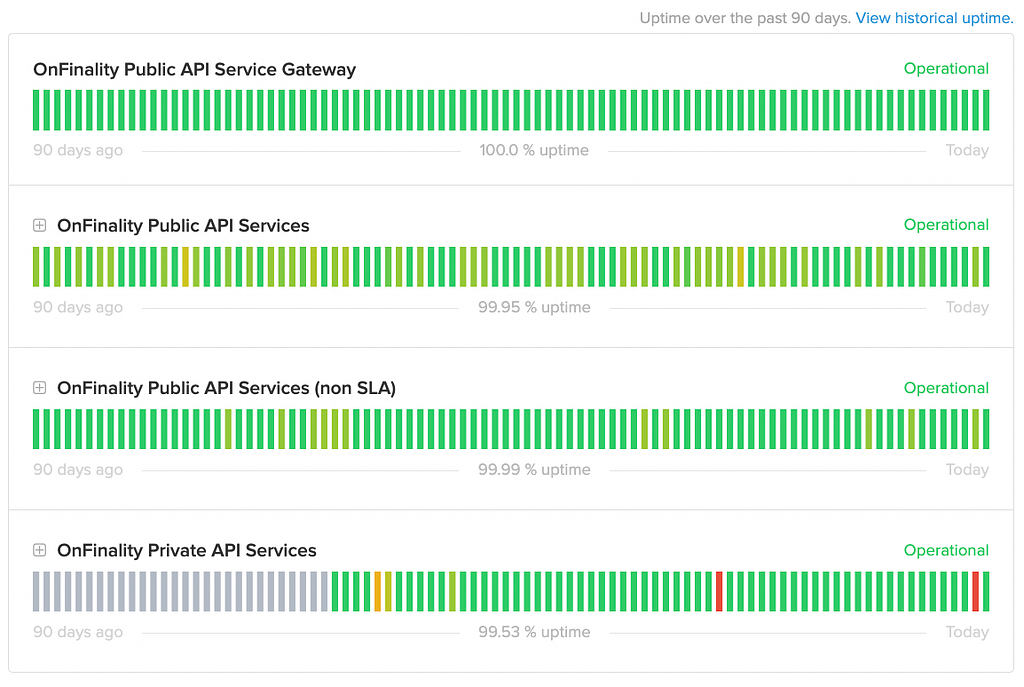
Task: Expand OnFinality Public API Services group
Action: click(40, 225)
